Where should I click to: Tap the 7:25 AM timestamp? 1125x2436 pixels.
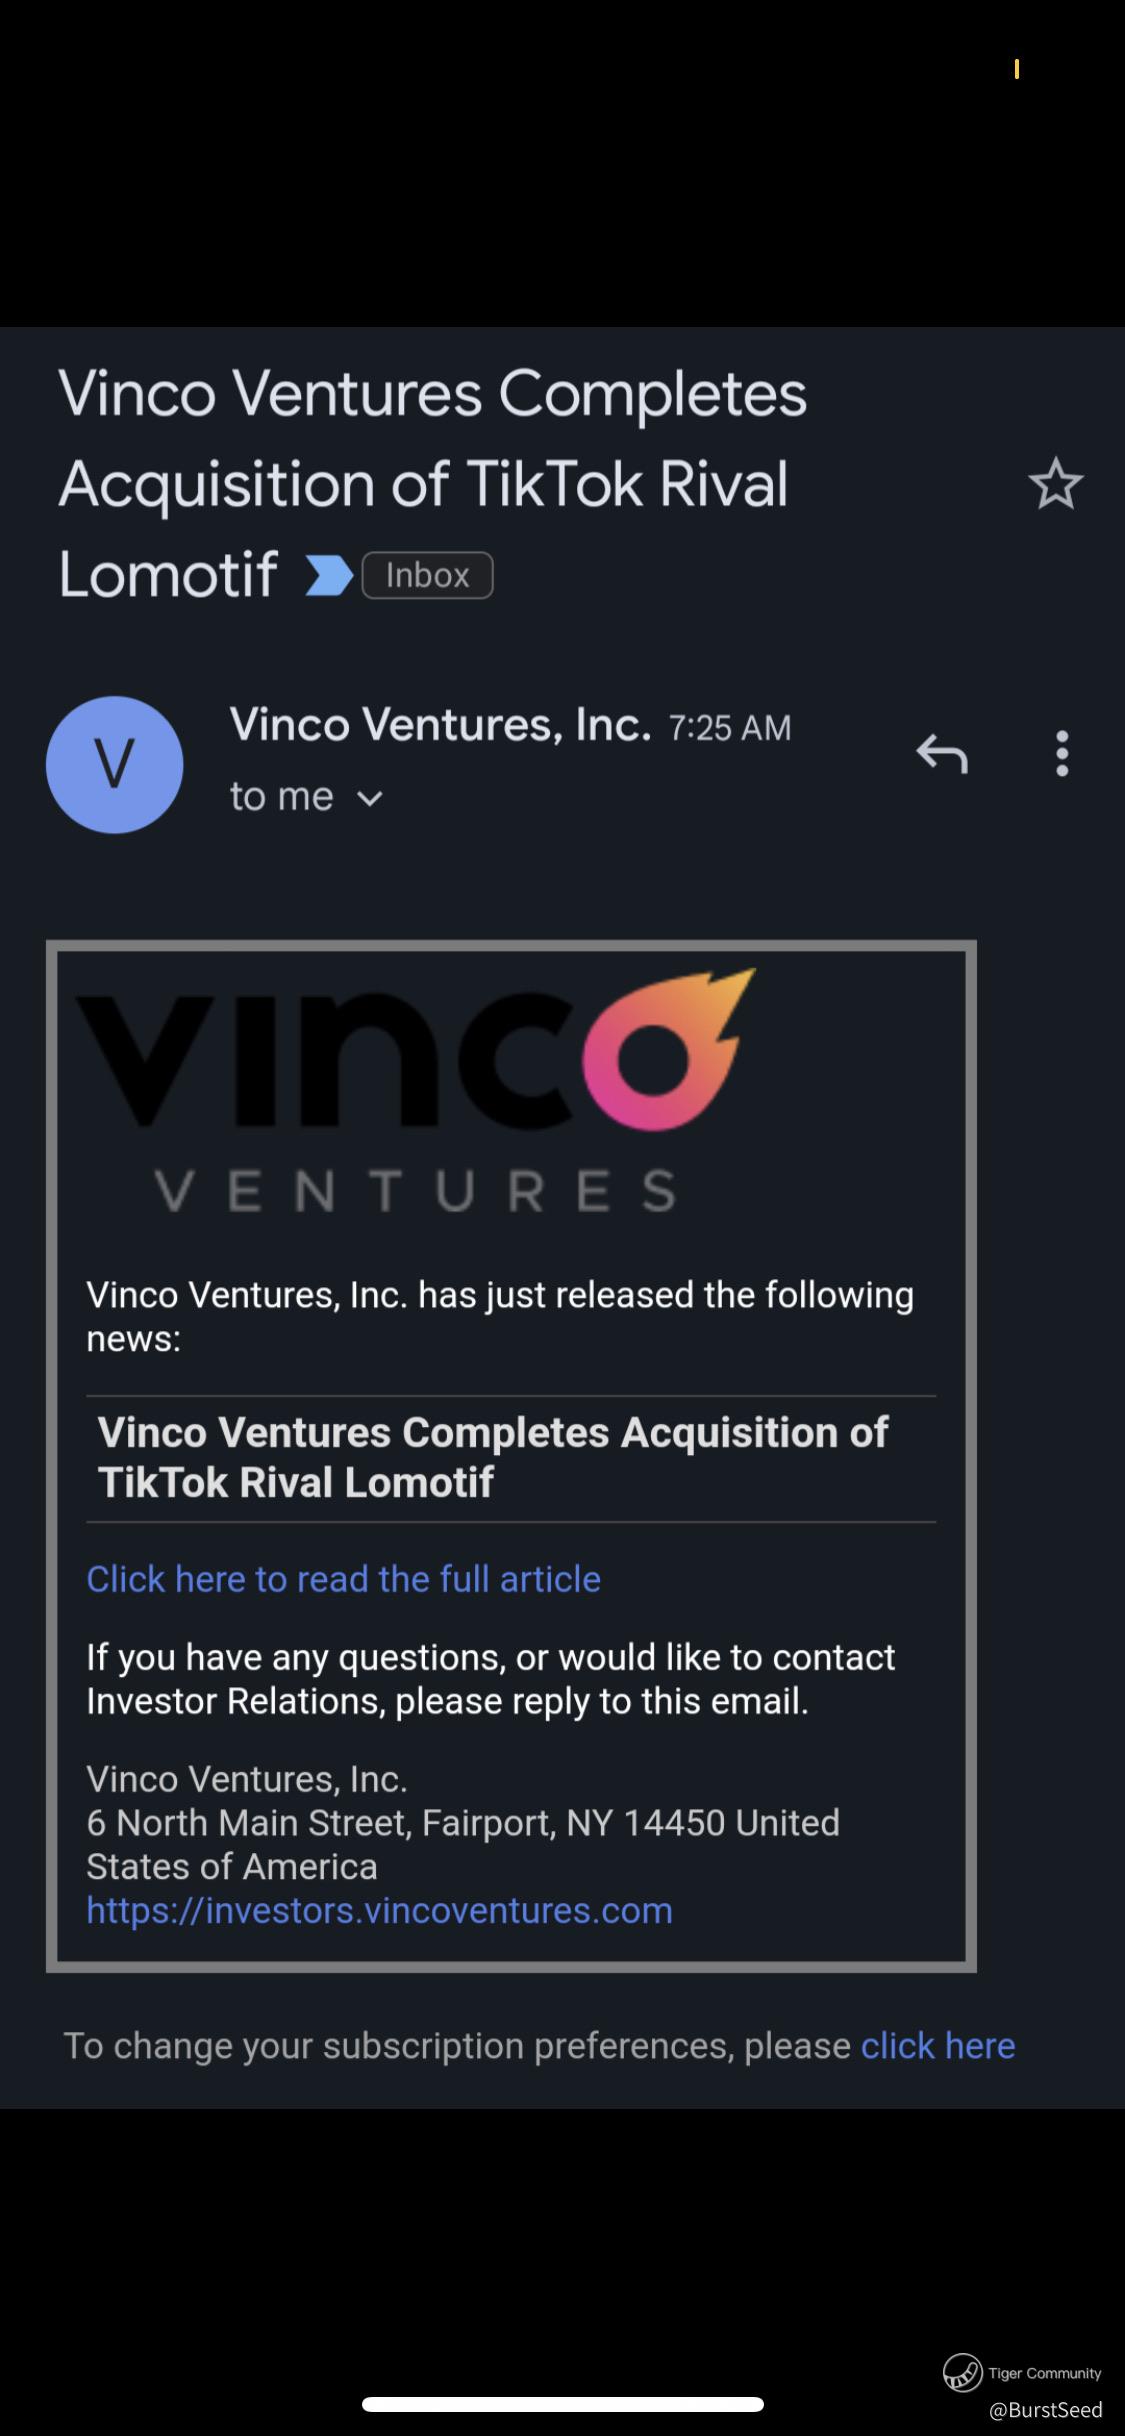[x=730, y=728]
